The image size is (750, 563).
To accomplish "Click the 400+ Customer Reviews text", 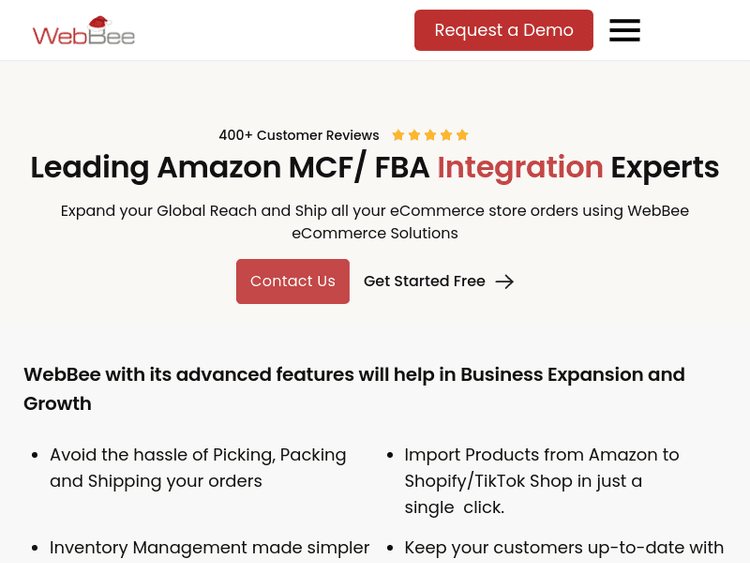I will (299, 135).
